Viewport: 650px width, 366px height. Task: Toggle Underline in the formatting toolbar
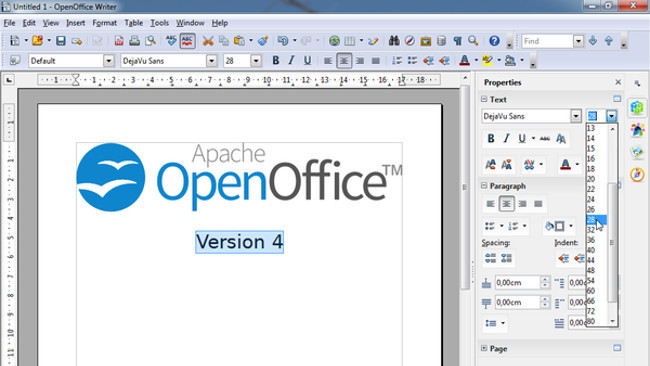[307, 61]
